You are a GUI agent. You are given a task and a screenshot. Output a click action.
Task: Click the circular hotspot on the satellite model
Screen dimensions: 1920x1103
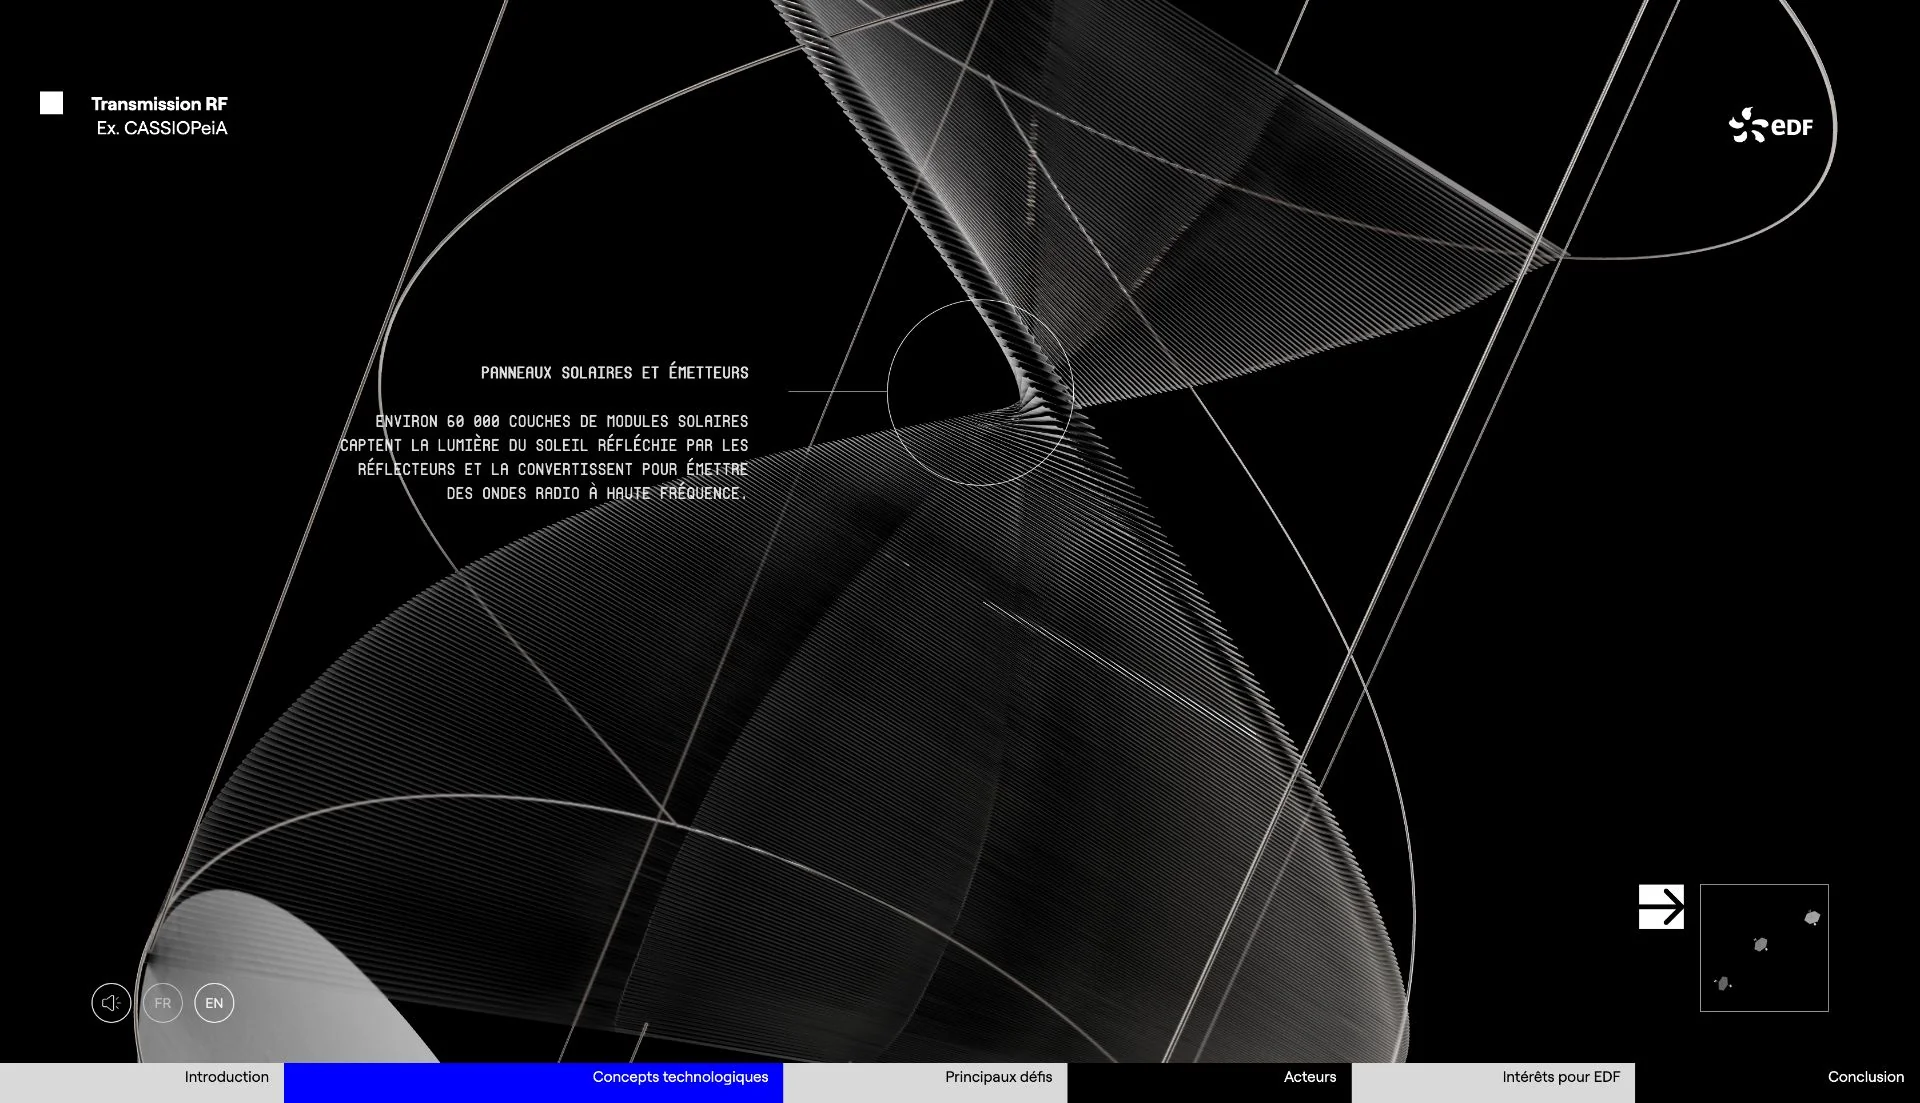(x=980, y=393)
